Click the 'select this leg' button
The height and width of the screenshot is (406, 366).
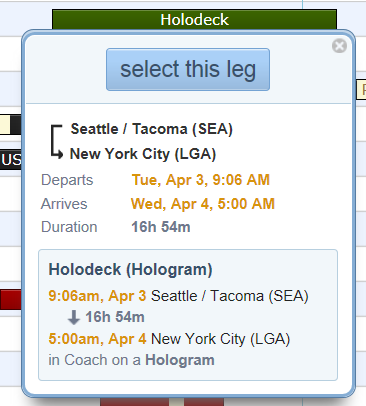(x=188, y=69)
